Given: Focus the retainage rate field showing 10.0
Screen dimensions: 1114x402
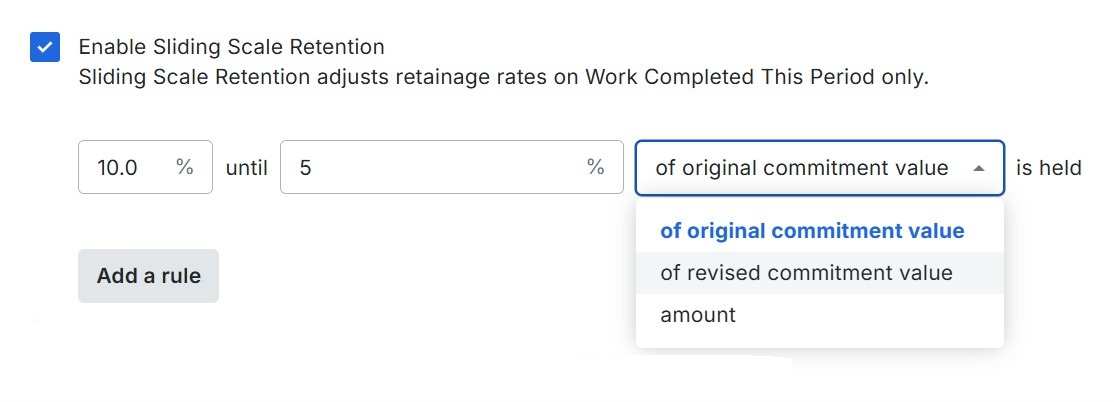Looking at the screenshot, I should click(x=130, y=168).
